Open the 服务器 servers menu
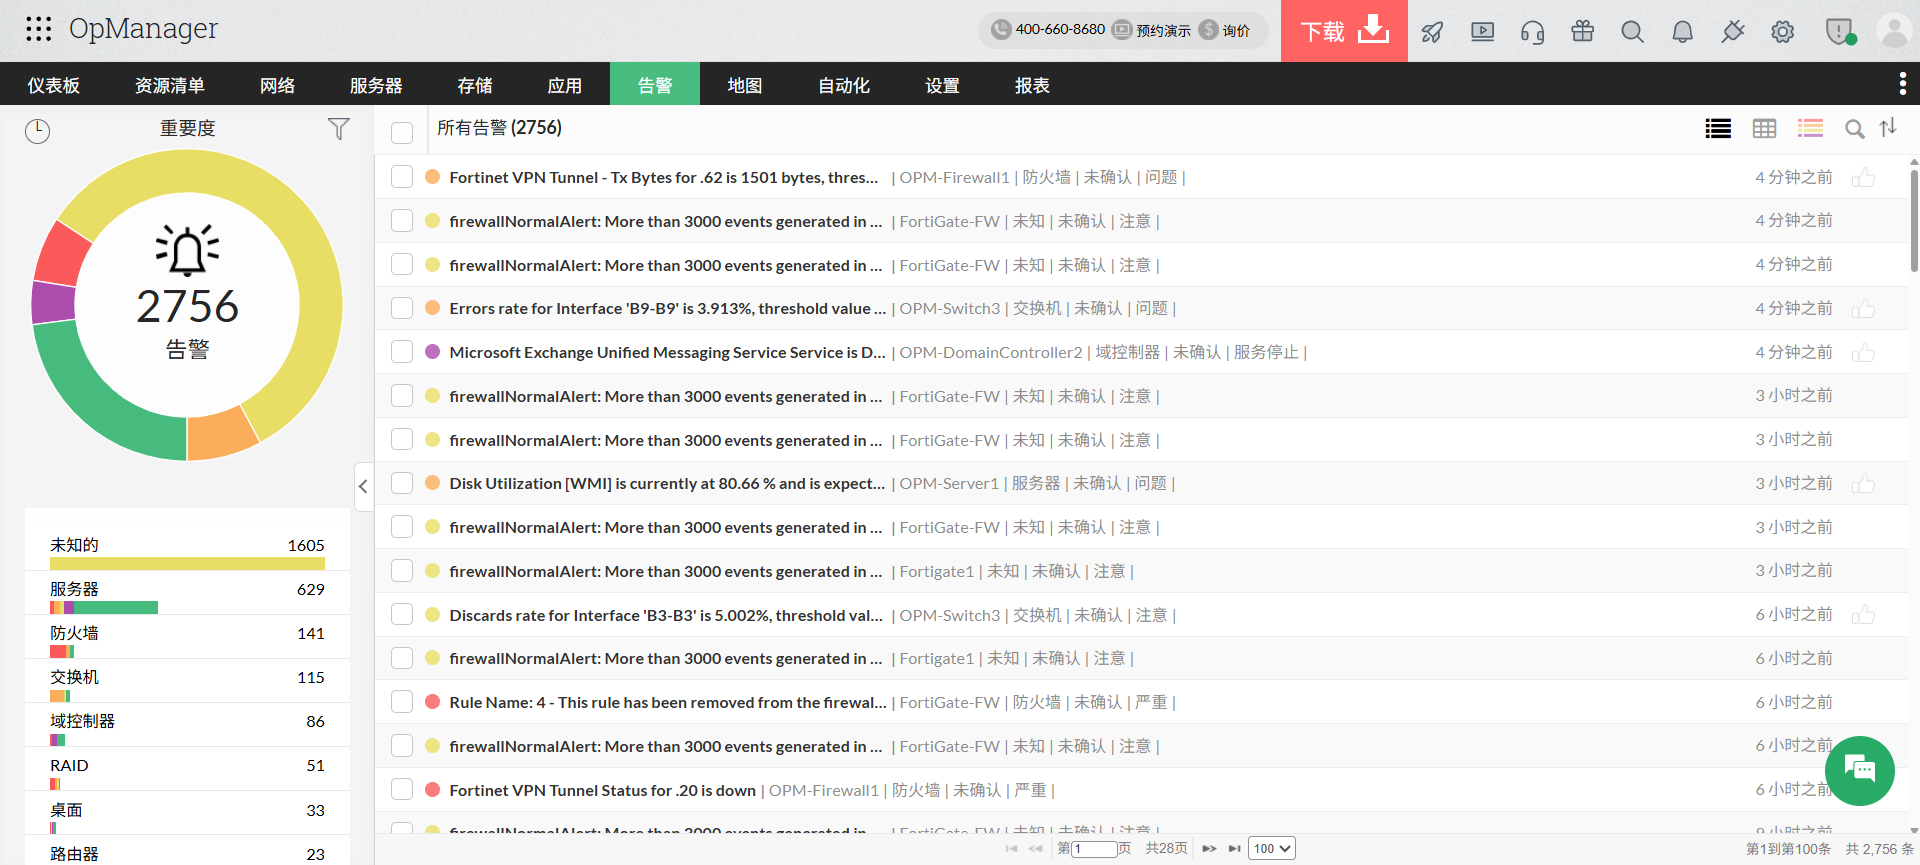The height and width of the screenshot is (865, 1920). [376, 85]
